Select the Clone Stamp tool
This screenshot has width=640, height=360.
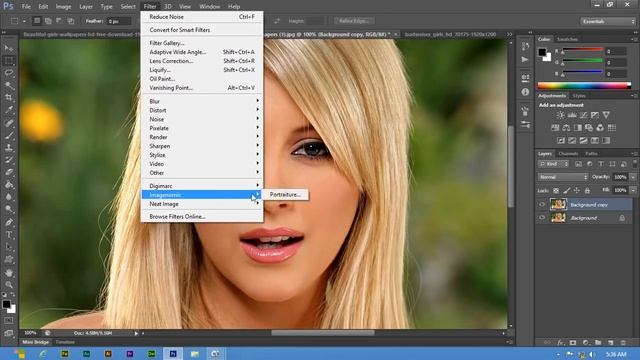(9, 148)
